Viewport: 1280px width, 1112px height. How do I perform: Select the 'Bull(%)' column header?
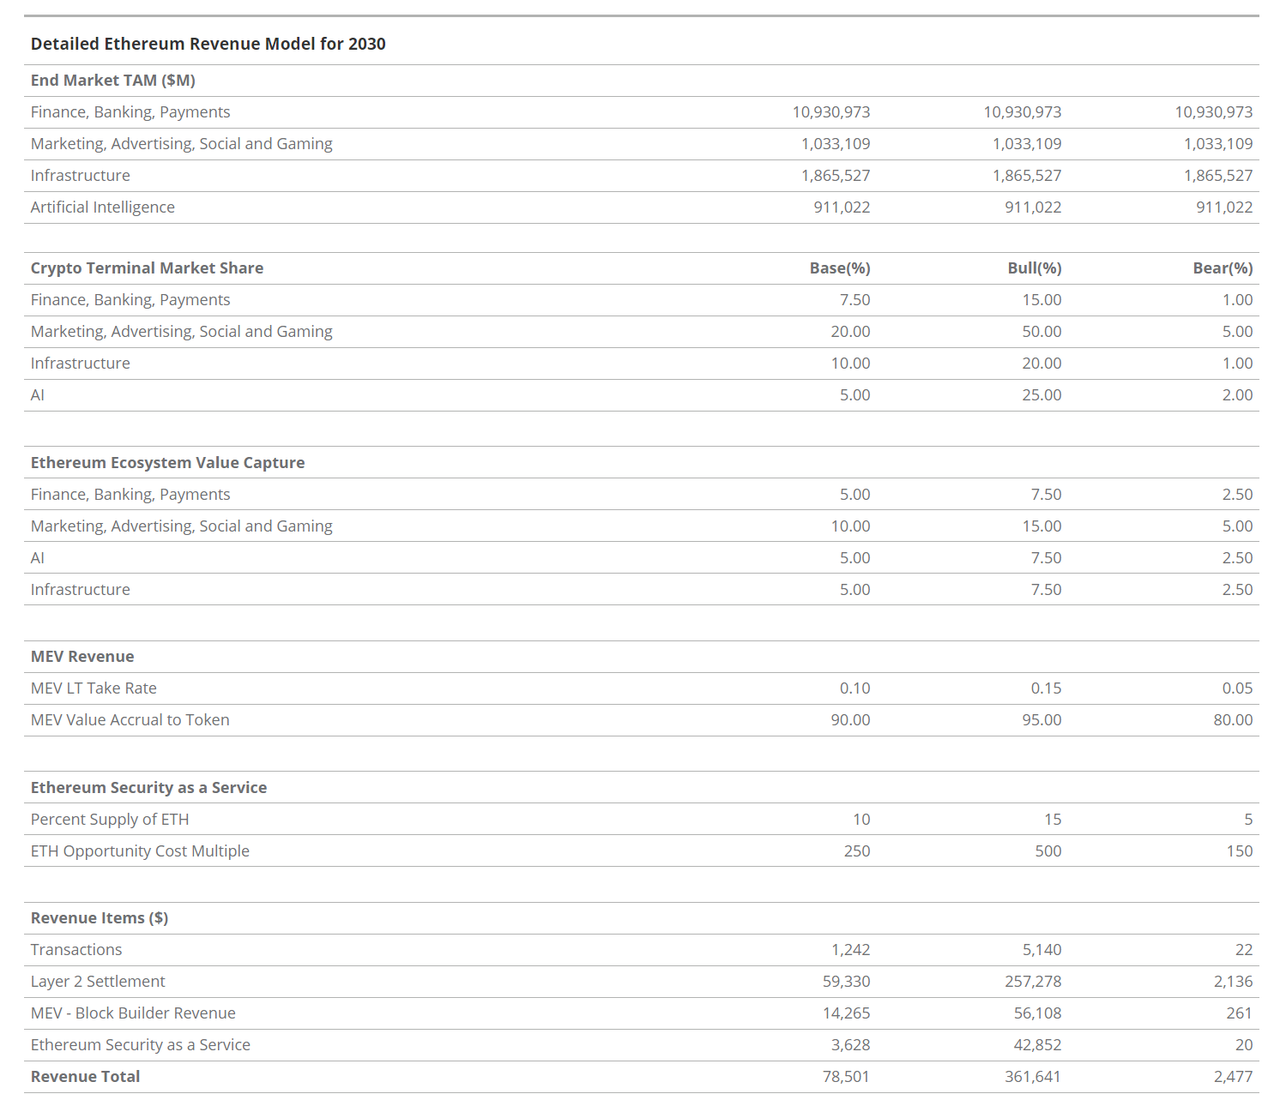pyautogui.click(x=1034, y=268)
